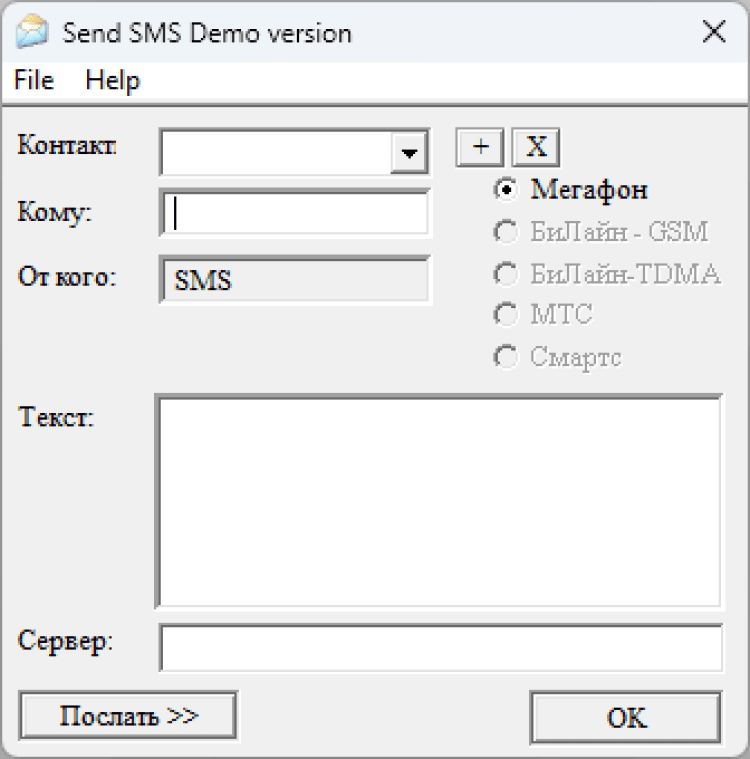750x759 pixels.
Task: Select the БиЛайн-TDMA radio option
Action: (508, 274)
